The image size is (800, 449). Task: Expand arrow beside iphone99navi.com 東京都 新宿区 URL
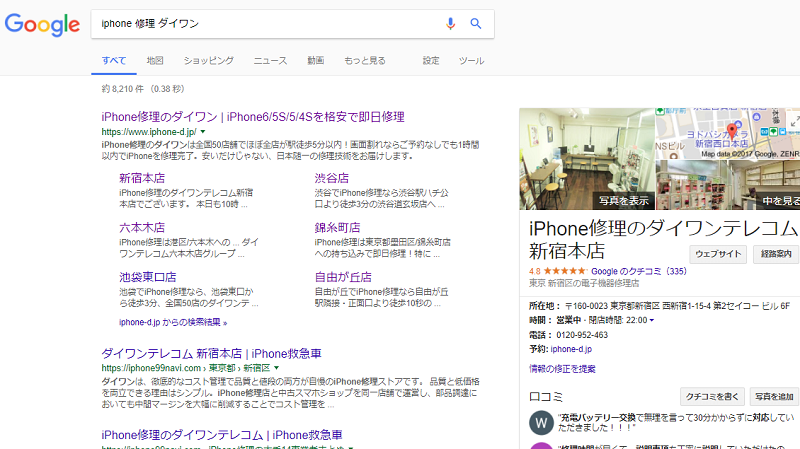tap(277, 368)
